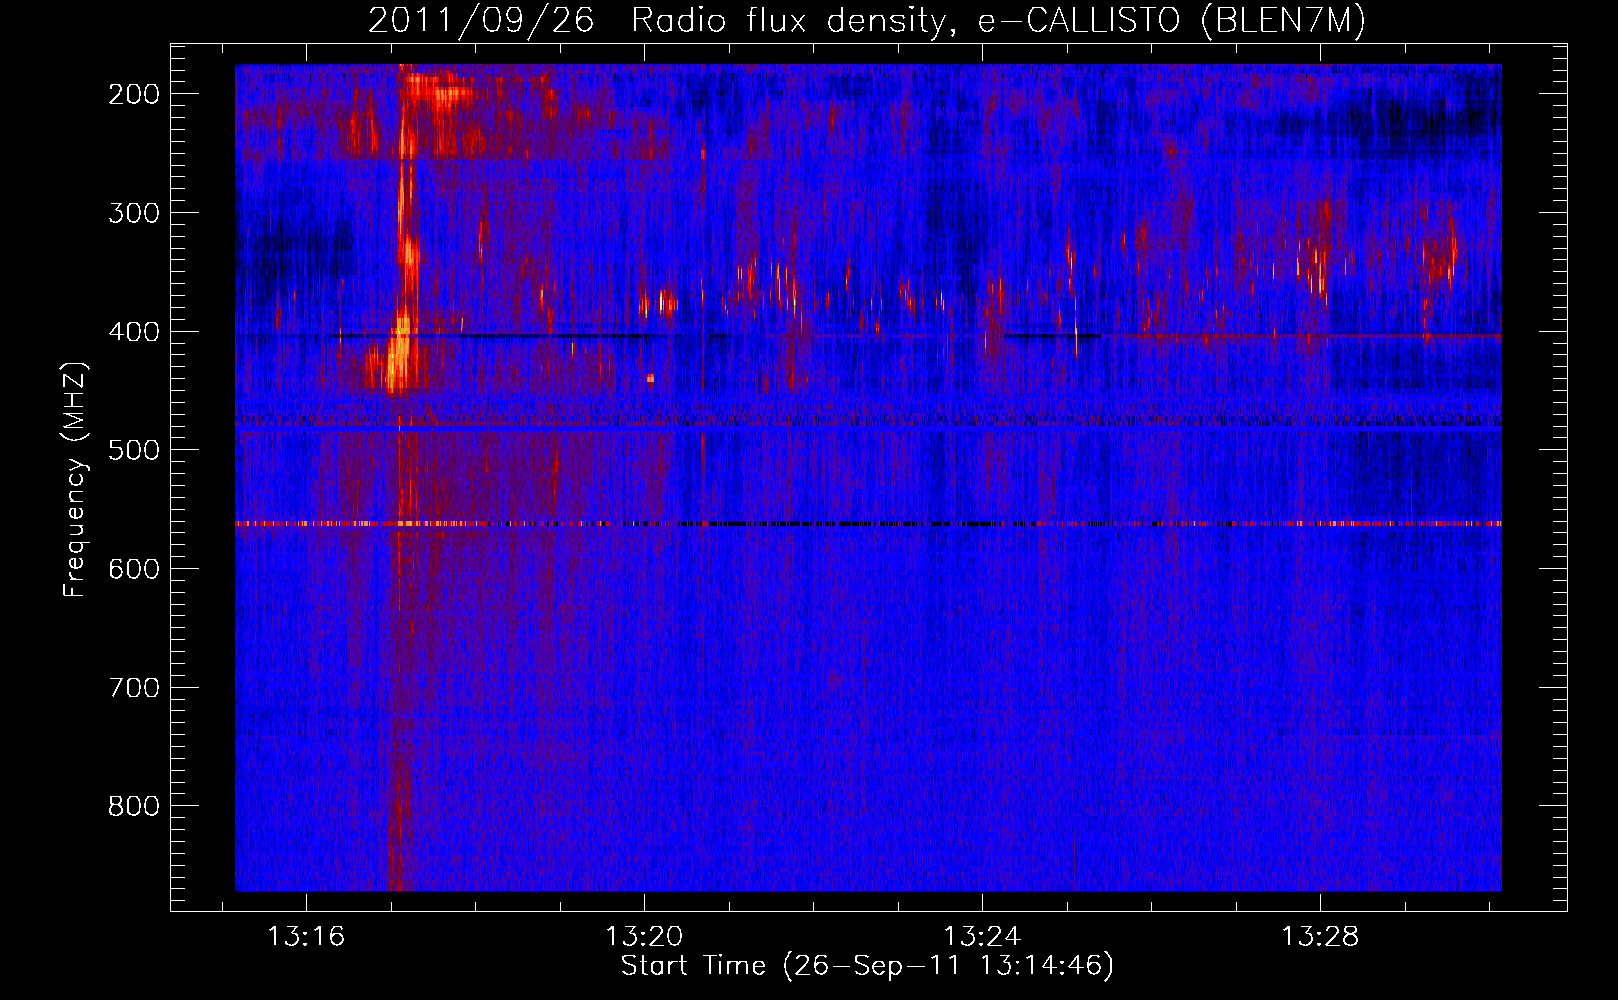Click the 300 frequency tick label
Viewport: 1618px width, 1000px height.
133,213
